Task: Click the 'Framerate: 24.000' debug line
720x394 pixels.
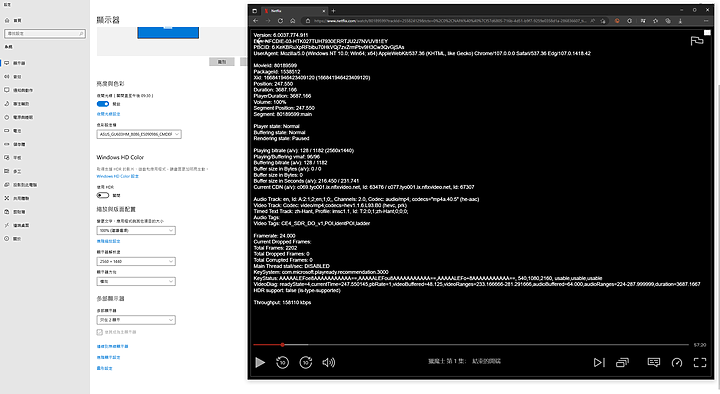Action: pyautogui.click(x=275, y=236)
